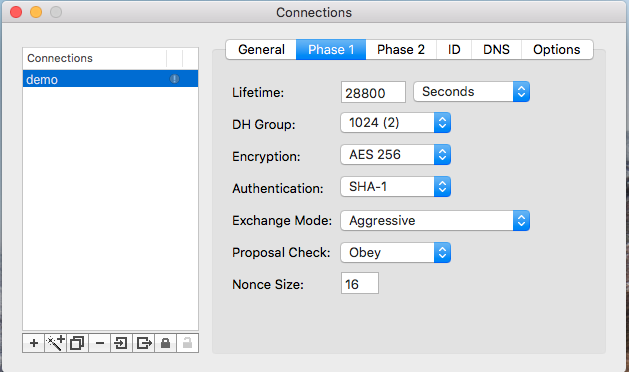
Task: Click the Lifetime: label
Action: (x=258, y=93)
